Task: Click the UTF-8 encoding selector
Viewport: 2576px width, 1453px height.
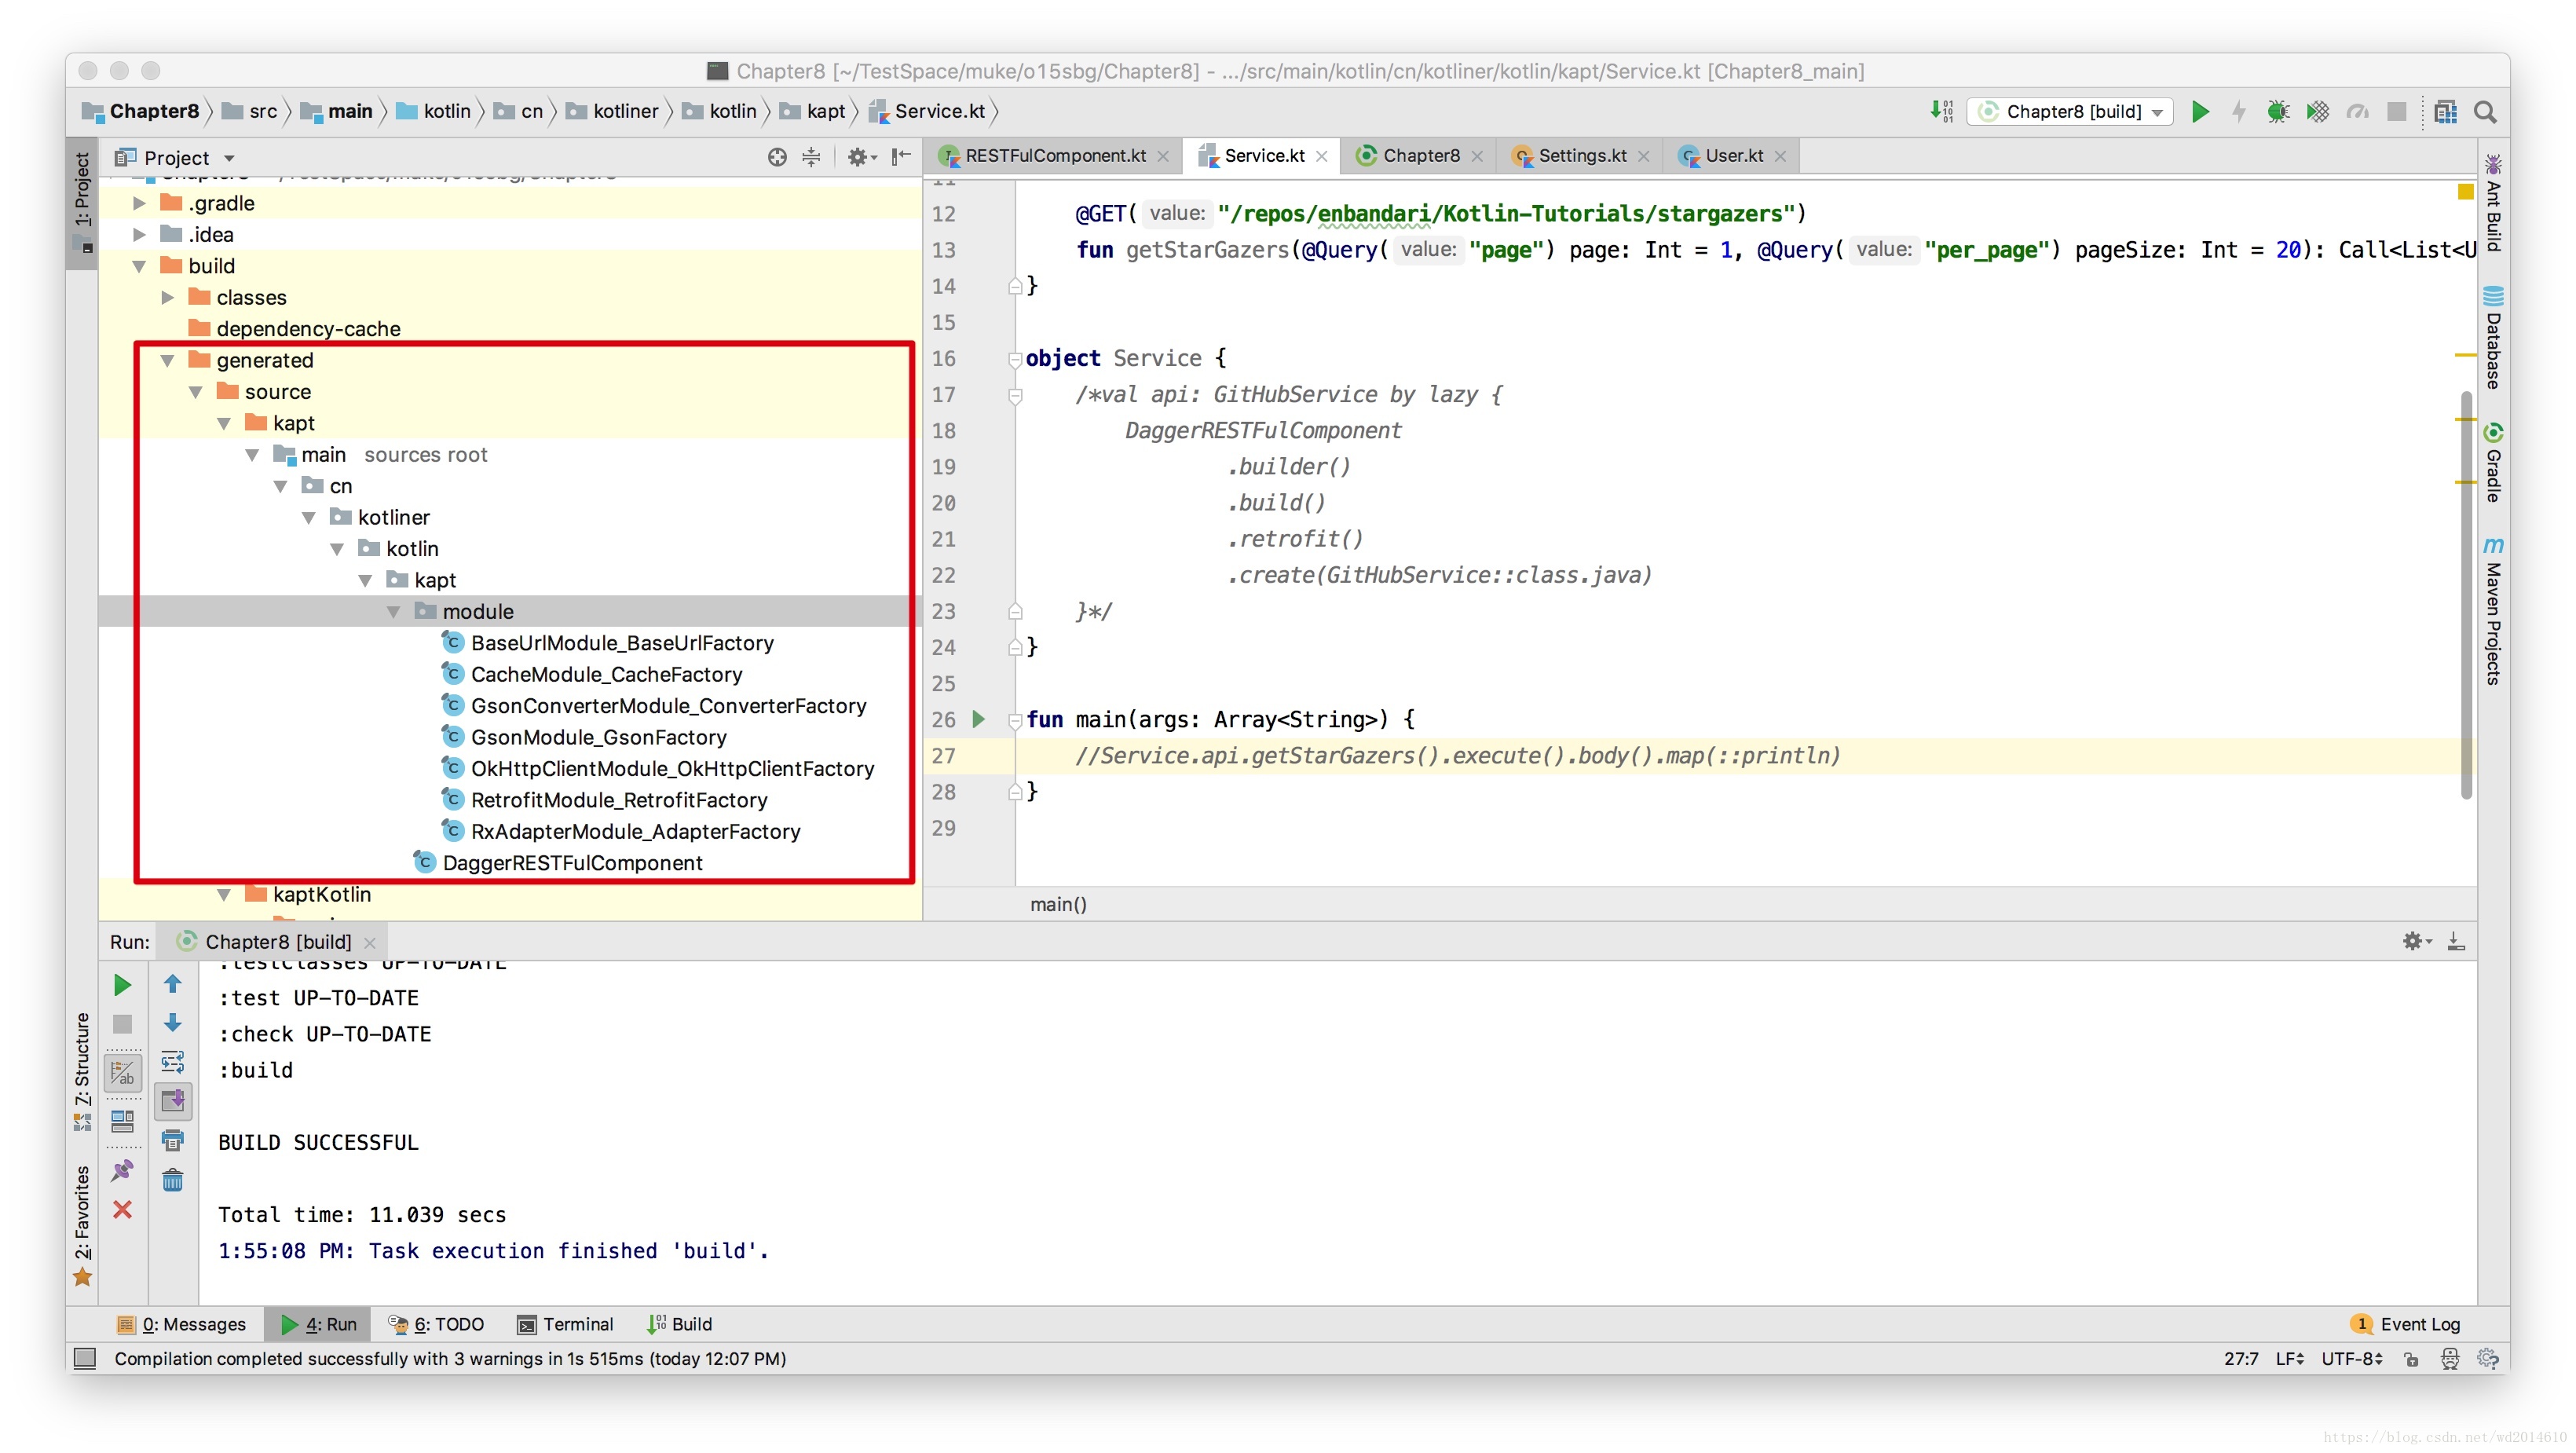Action: tap(2352, 1358)
